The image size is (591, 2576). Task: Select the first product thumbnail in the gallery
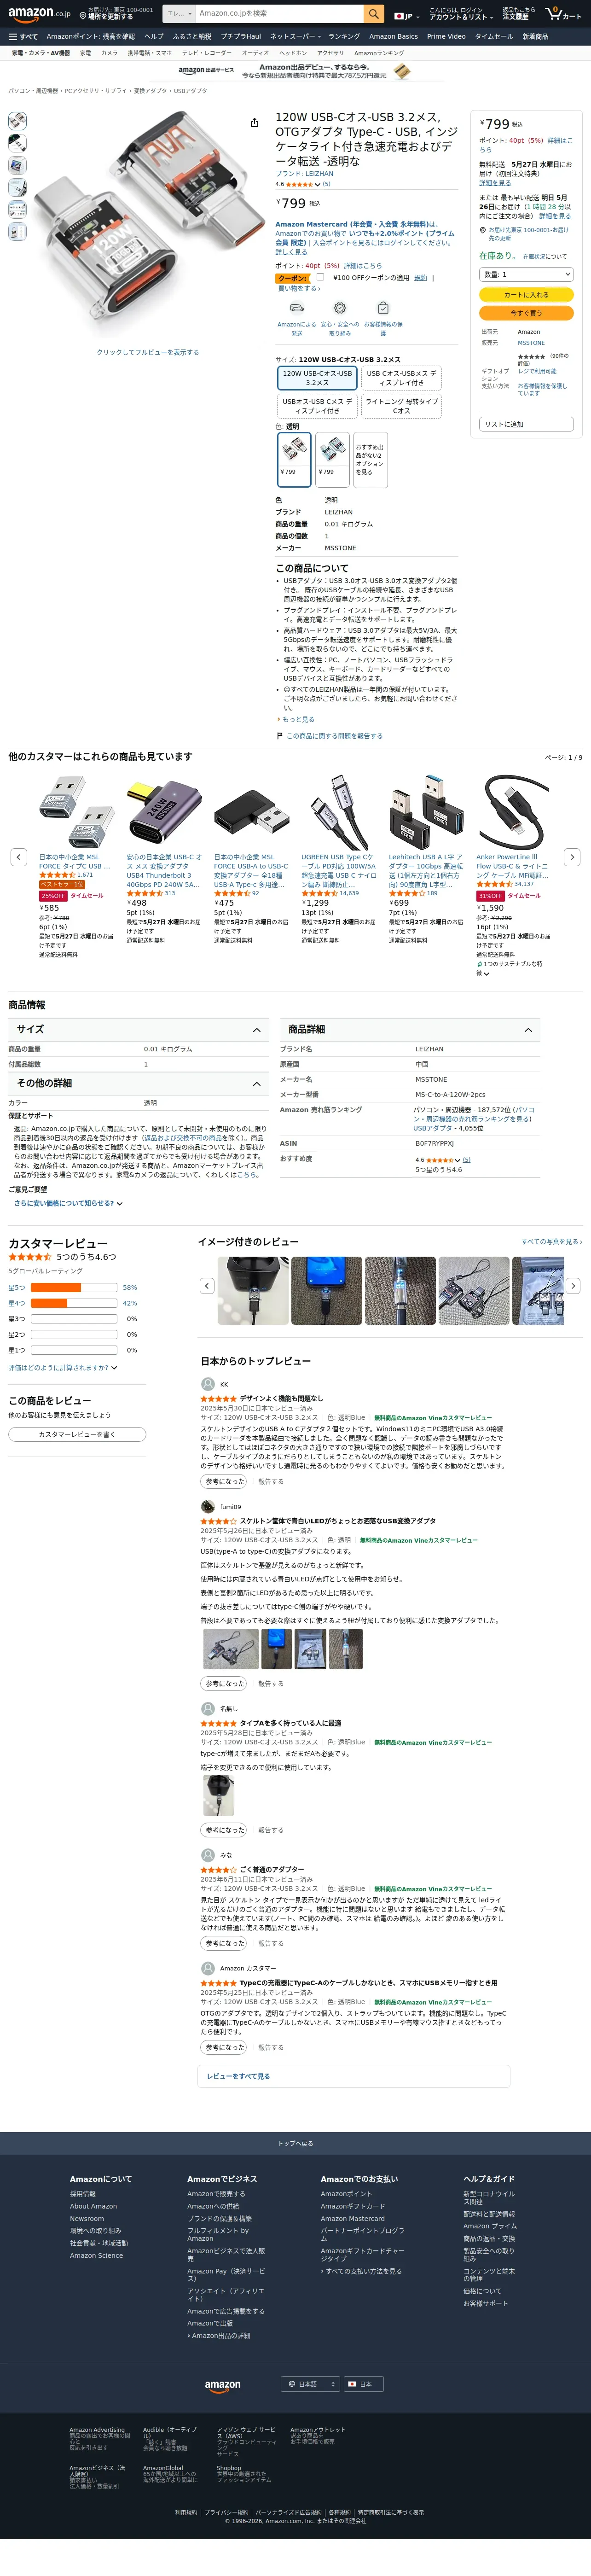pyautogui.click(x=17, y=120)
